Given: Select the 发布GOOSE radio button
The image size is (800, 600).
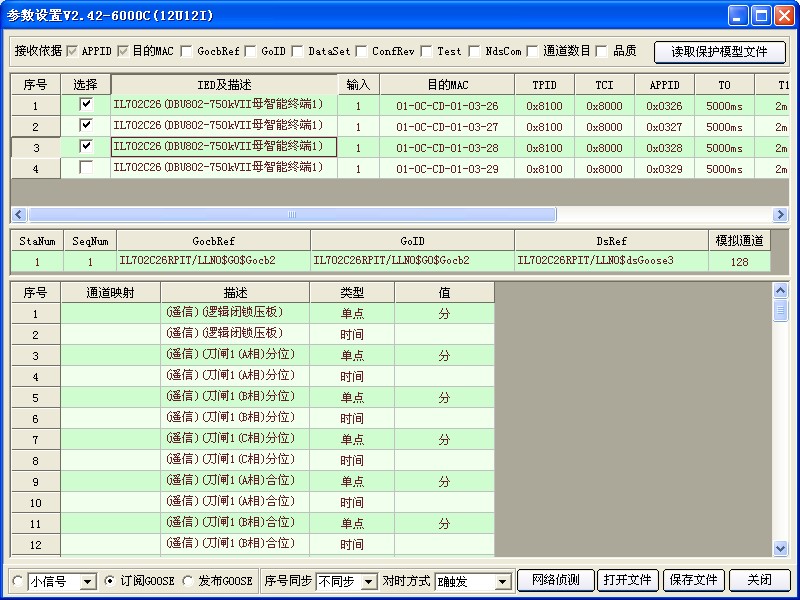Looking at the screenshot, I should point(188,581).
